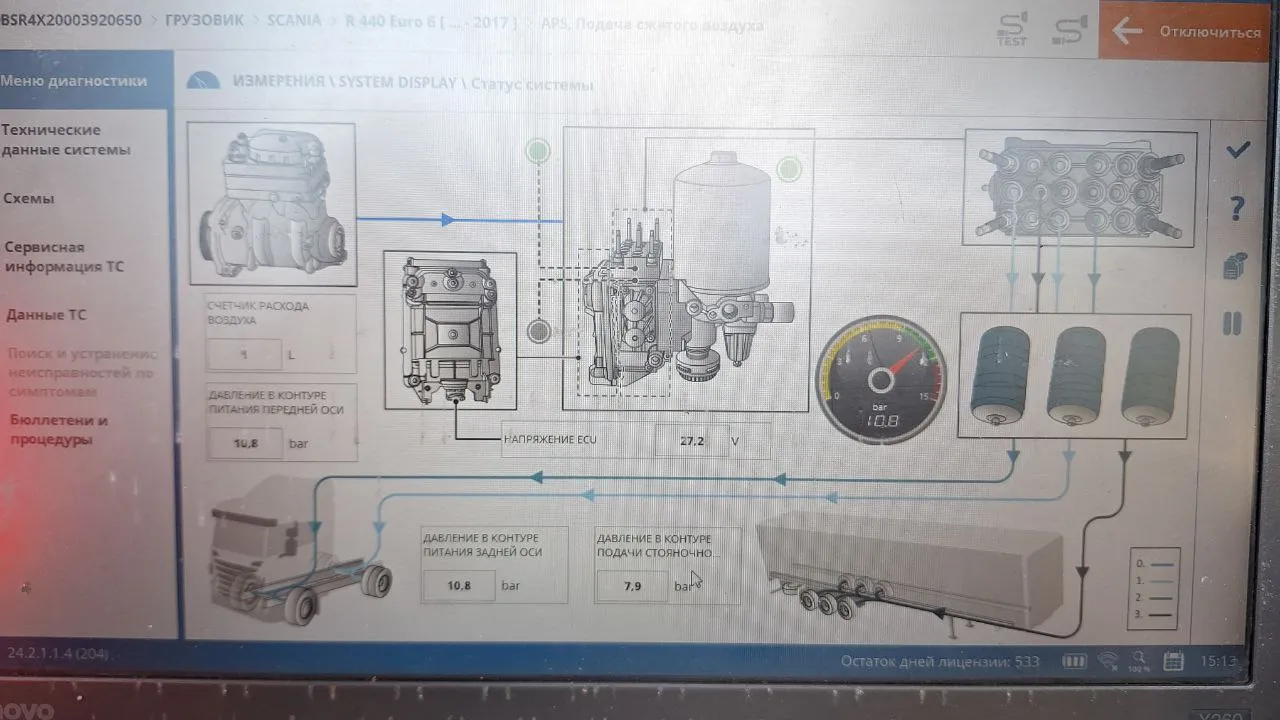This screenshot has width=1280, height=720.
Task: Click the copy report icon in right sidebar
Action: pyautogui.click(x=1235, y=266)
